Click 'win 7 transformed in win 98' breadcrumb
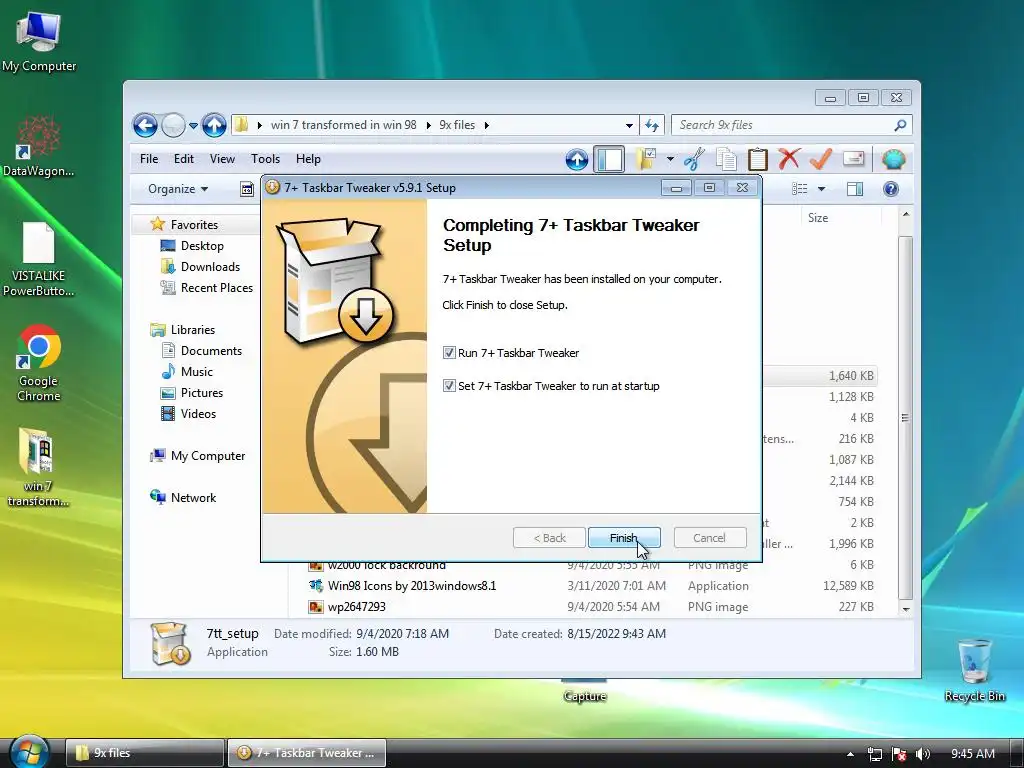 [344, 125]
